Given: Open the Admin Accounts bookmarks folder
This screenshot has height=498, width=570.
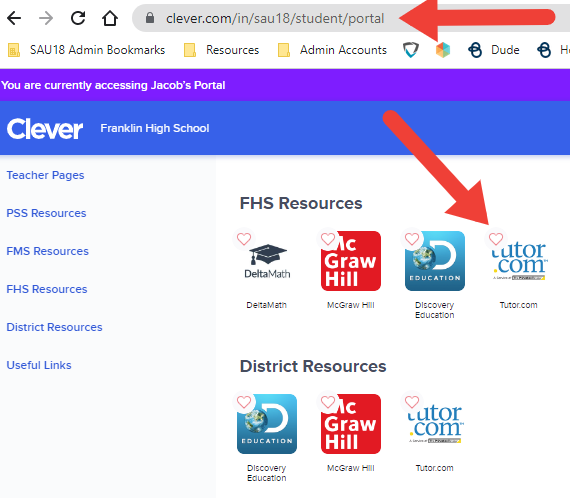Looking at the screenshot, I should pos(332,50).
